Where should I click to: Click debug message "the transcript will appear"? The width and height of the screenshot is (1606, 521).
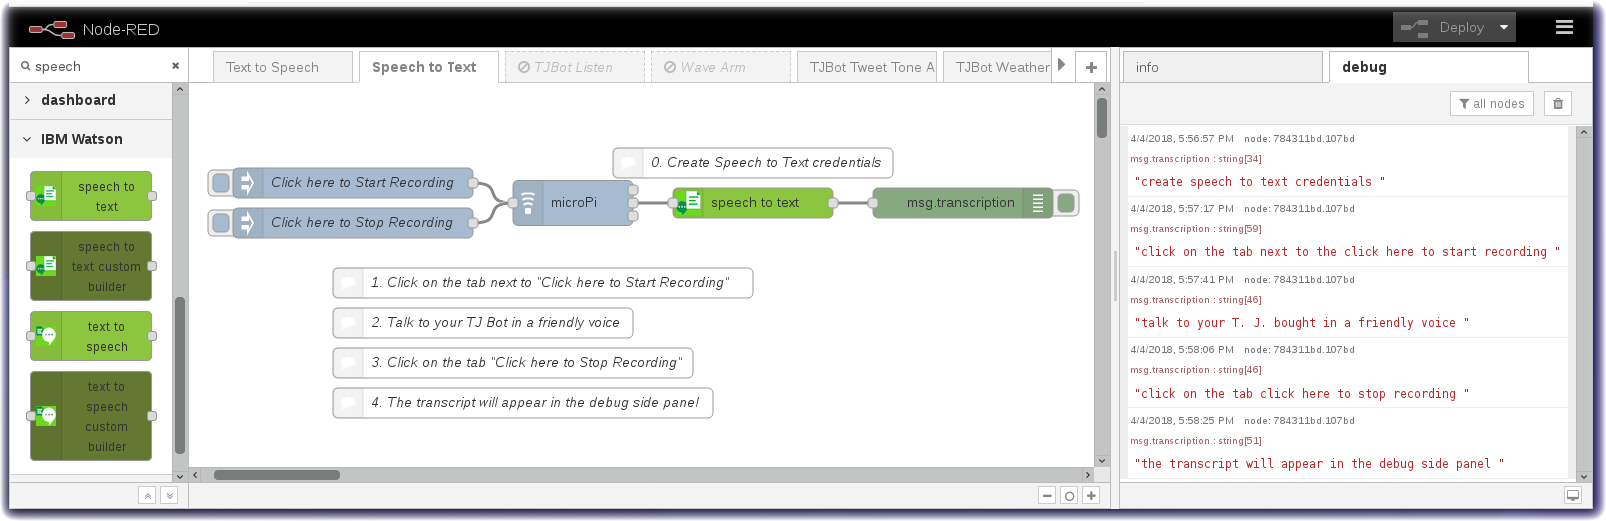pyautogui.click(x=1319, y=464)
